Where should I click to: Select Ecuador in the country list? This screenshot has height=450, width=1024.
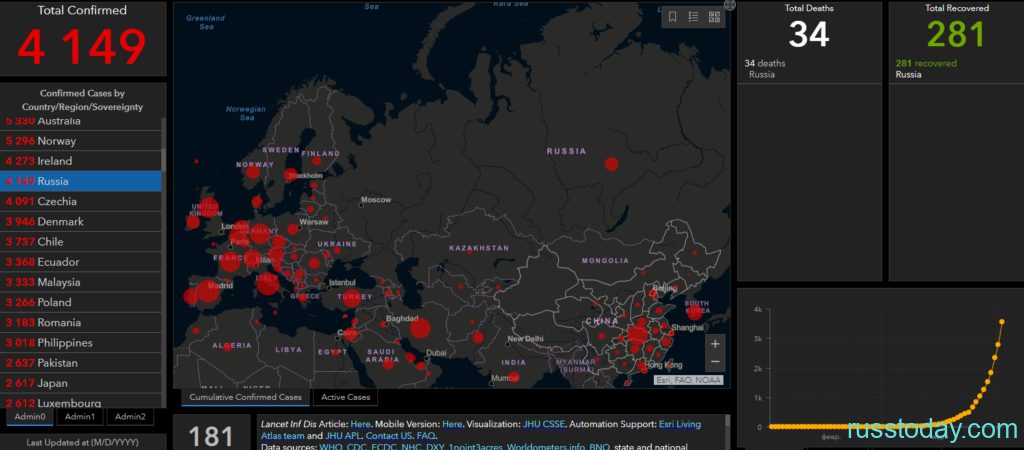(81, 263)
